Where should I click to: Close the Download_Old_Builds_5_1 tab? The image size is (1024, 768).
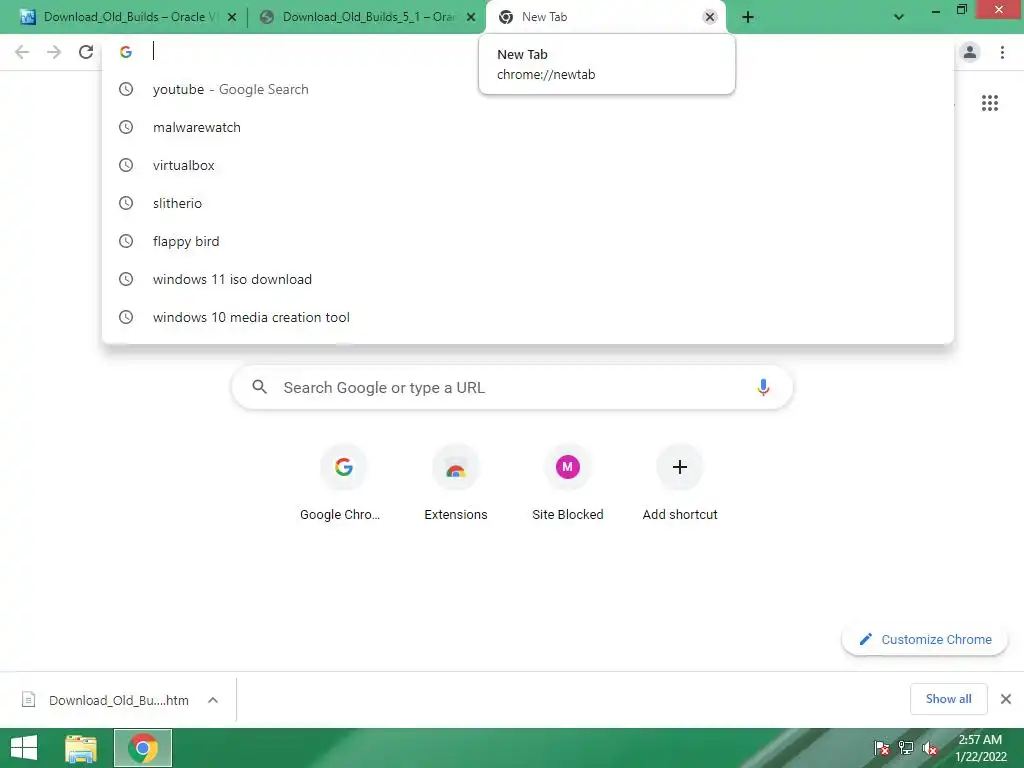[471, 17]
